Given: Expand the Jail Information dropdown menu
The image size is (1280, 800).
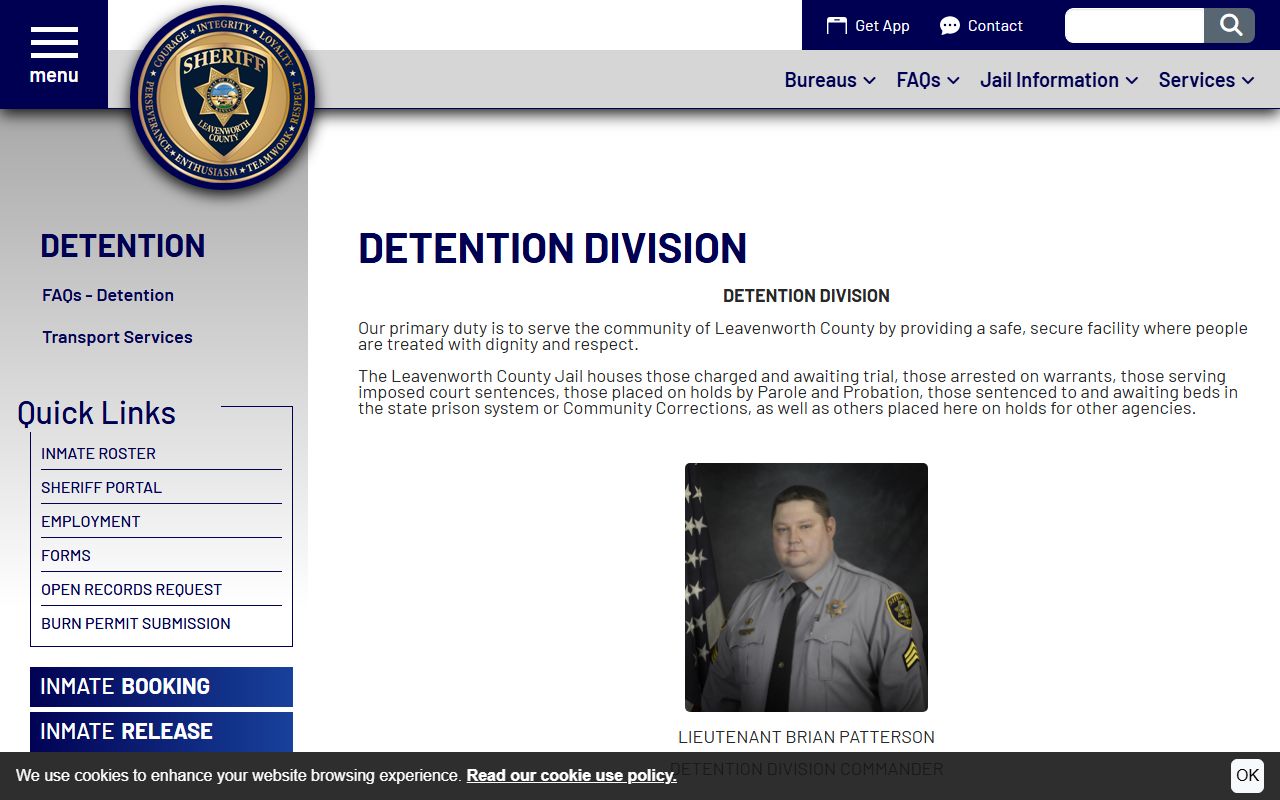Looking at the screenshot, I should 1059,80.
